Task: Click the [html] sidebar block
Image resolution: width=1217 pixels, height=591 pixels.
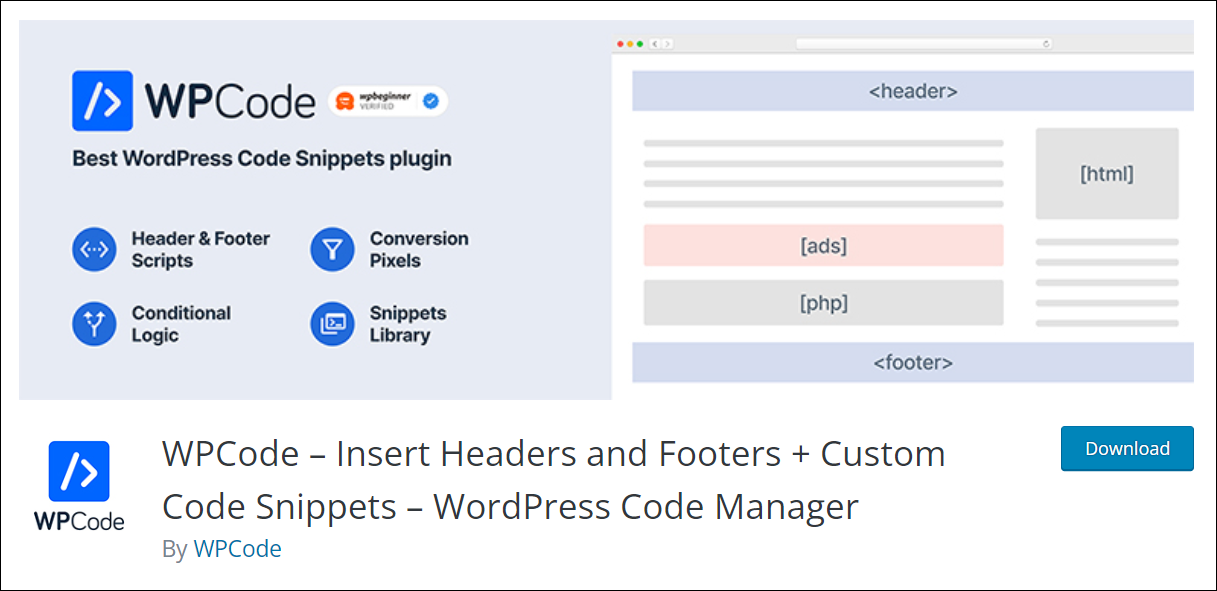Action: [1107, 174]
